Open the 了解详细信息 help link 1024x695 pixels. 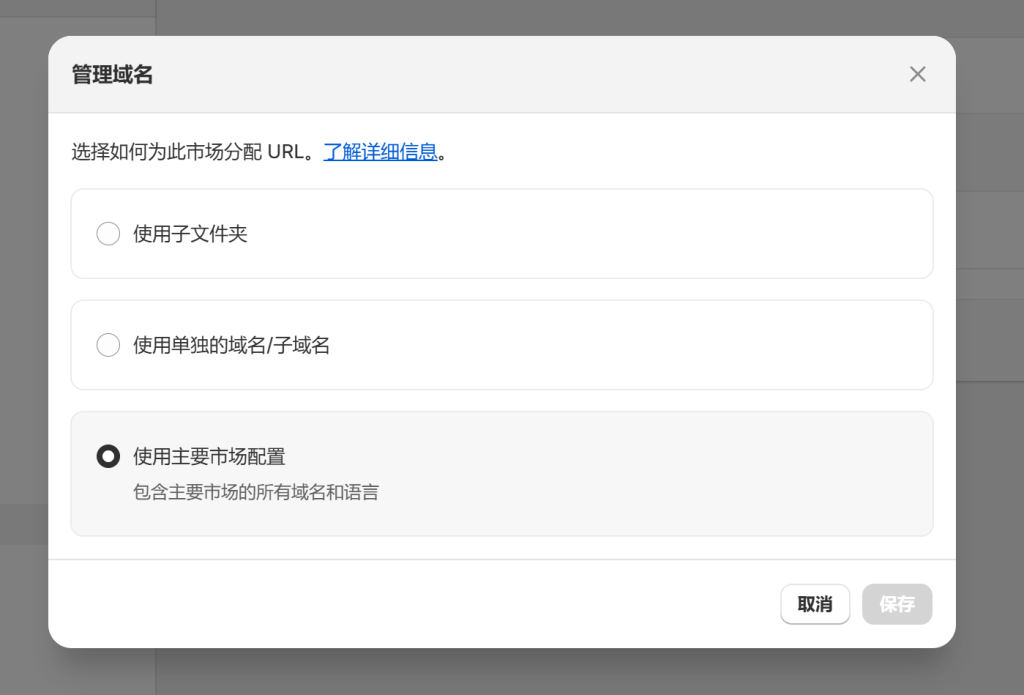tap(380, 151)
